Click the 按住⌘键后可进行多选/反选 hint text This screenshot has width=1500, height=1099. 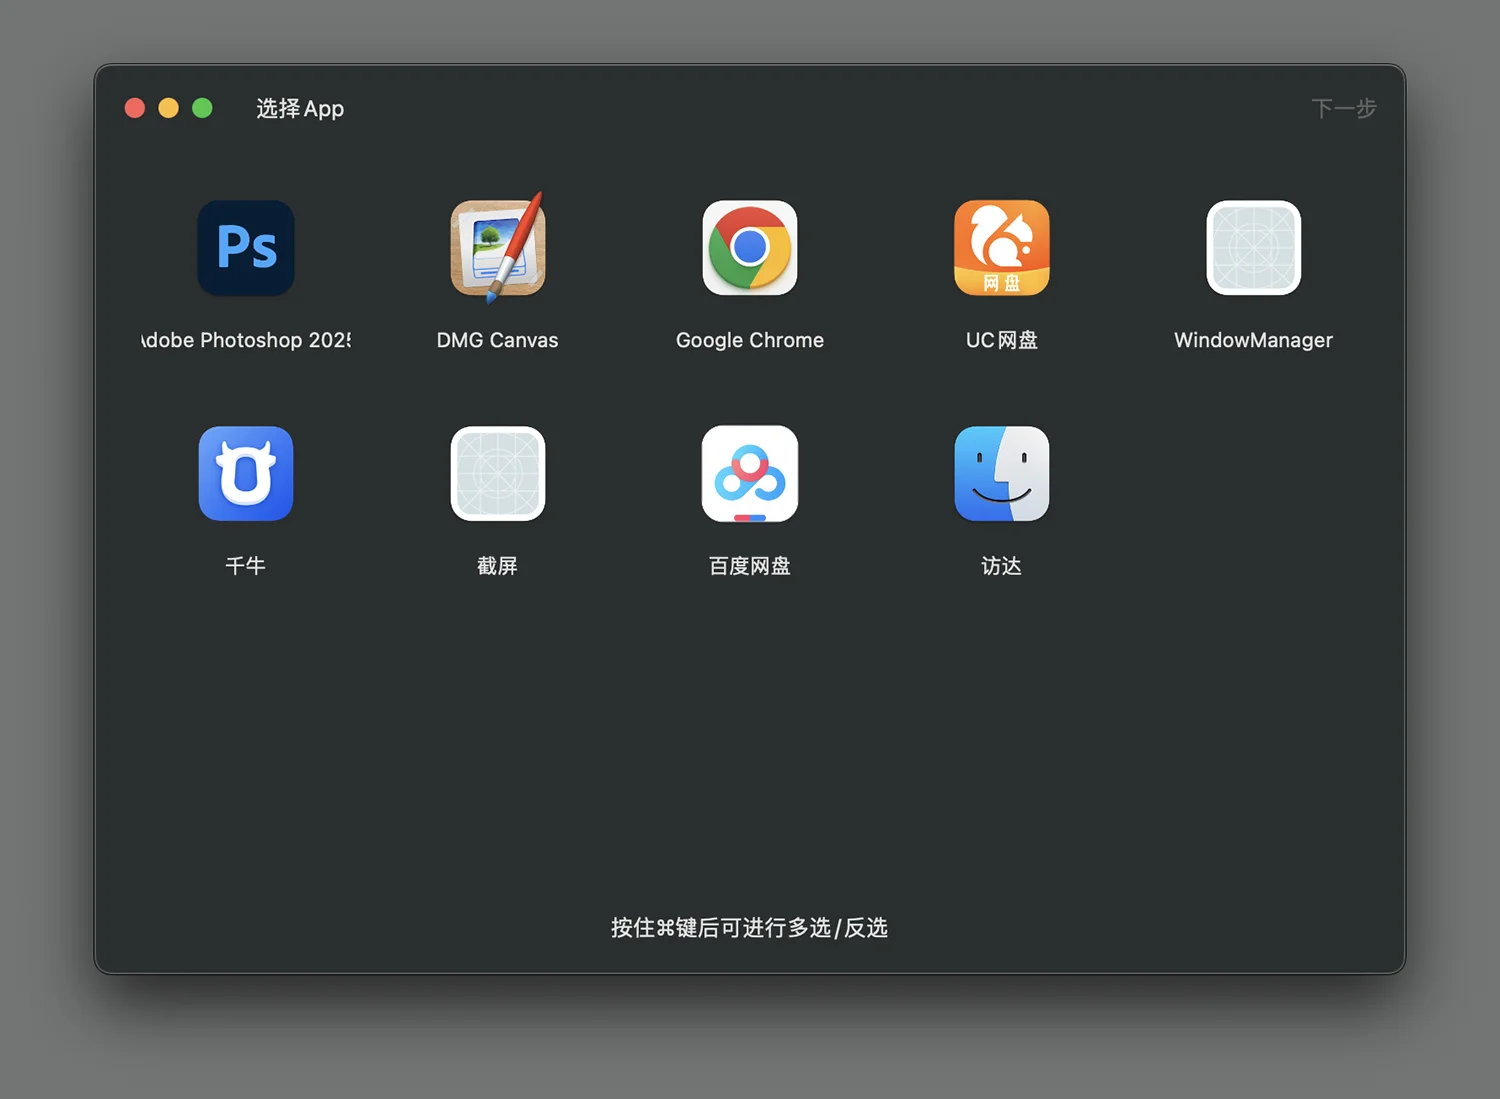pos(750,928)
